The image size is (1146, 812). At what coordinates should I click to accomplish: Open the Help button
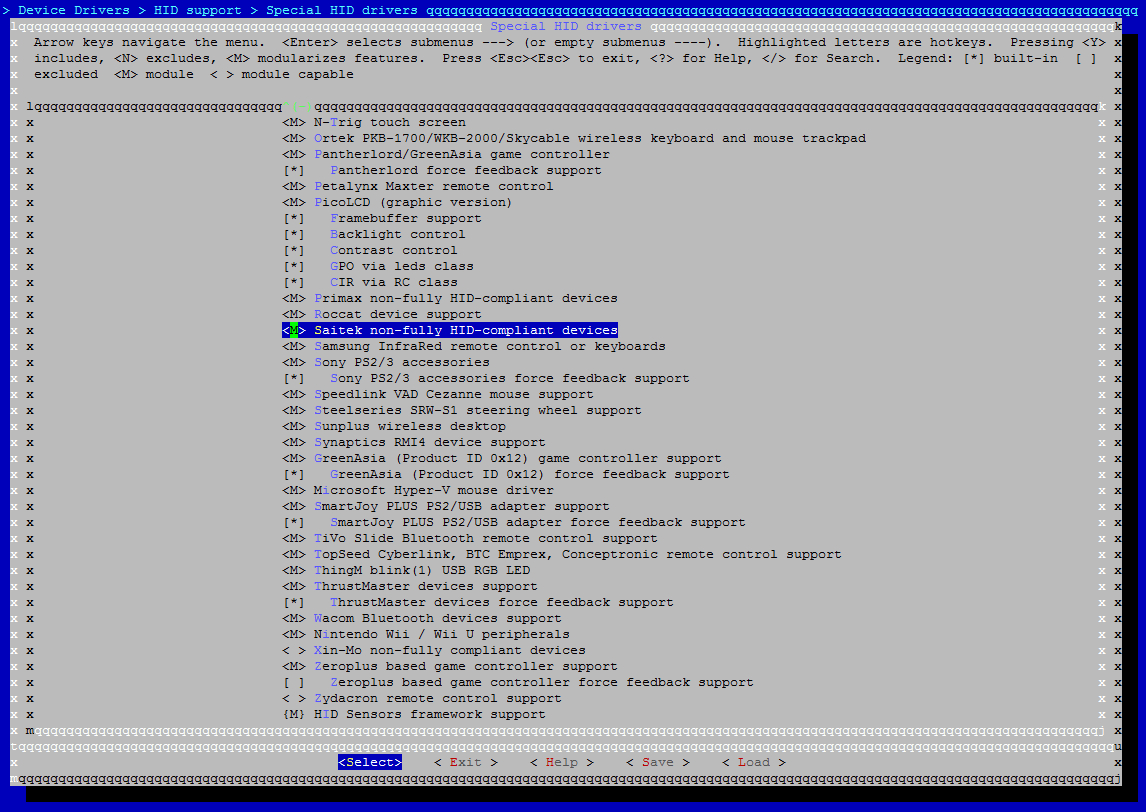pyautogui.click(x=561, y=762)
